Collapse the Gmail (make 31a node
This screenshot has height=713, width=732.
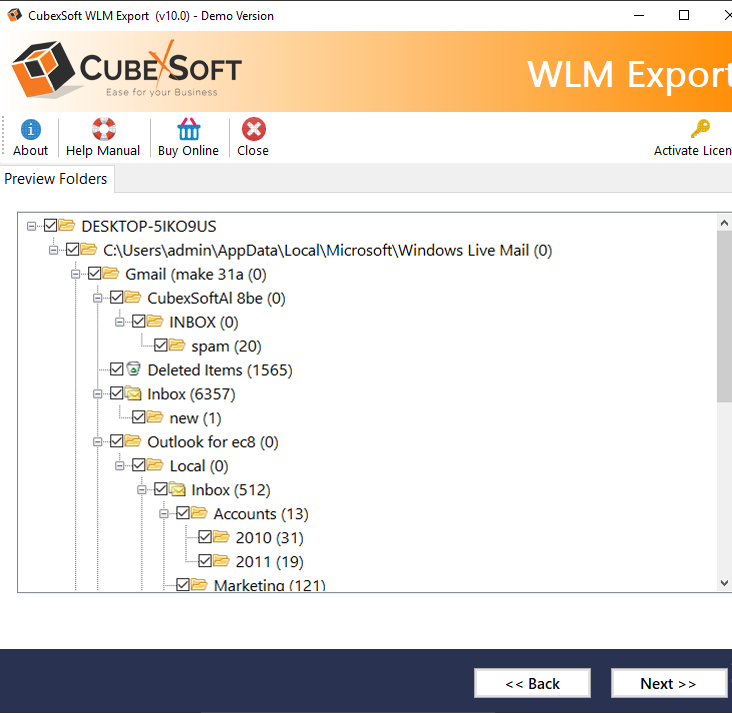75,274
